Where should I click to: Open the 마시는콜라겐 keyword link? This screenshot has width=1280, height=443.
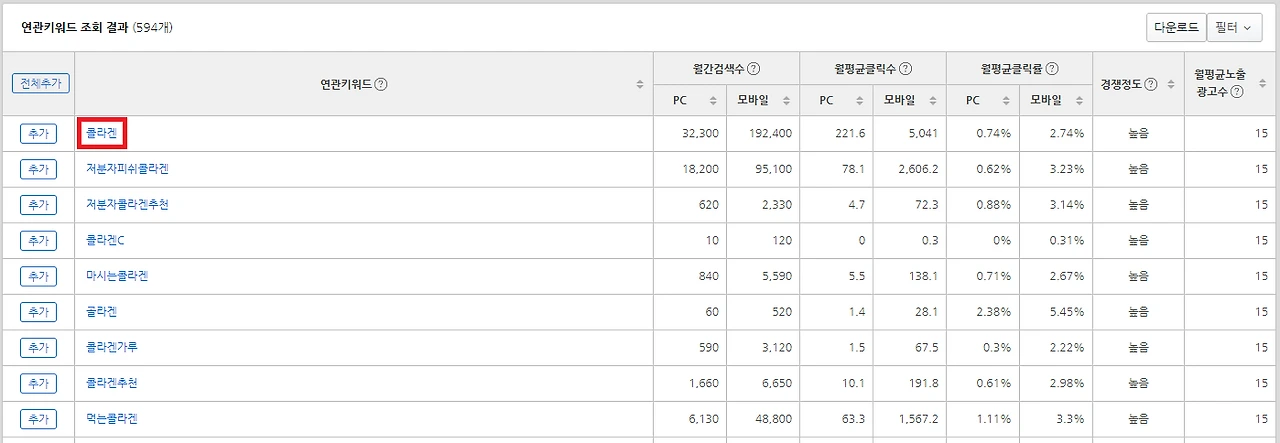pos(117,276)
